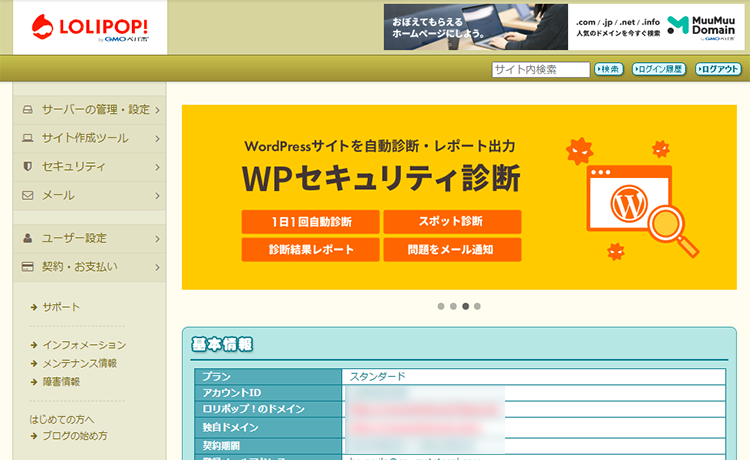Click the プラン row label
The height and width of the screenshot is (460, 750).
(217, 377)
